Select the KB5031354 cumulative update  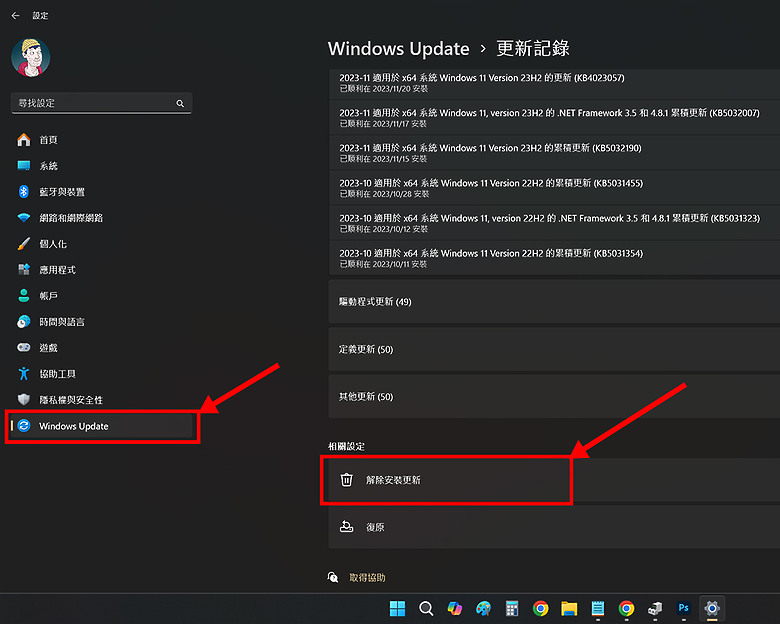(554, 258)
